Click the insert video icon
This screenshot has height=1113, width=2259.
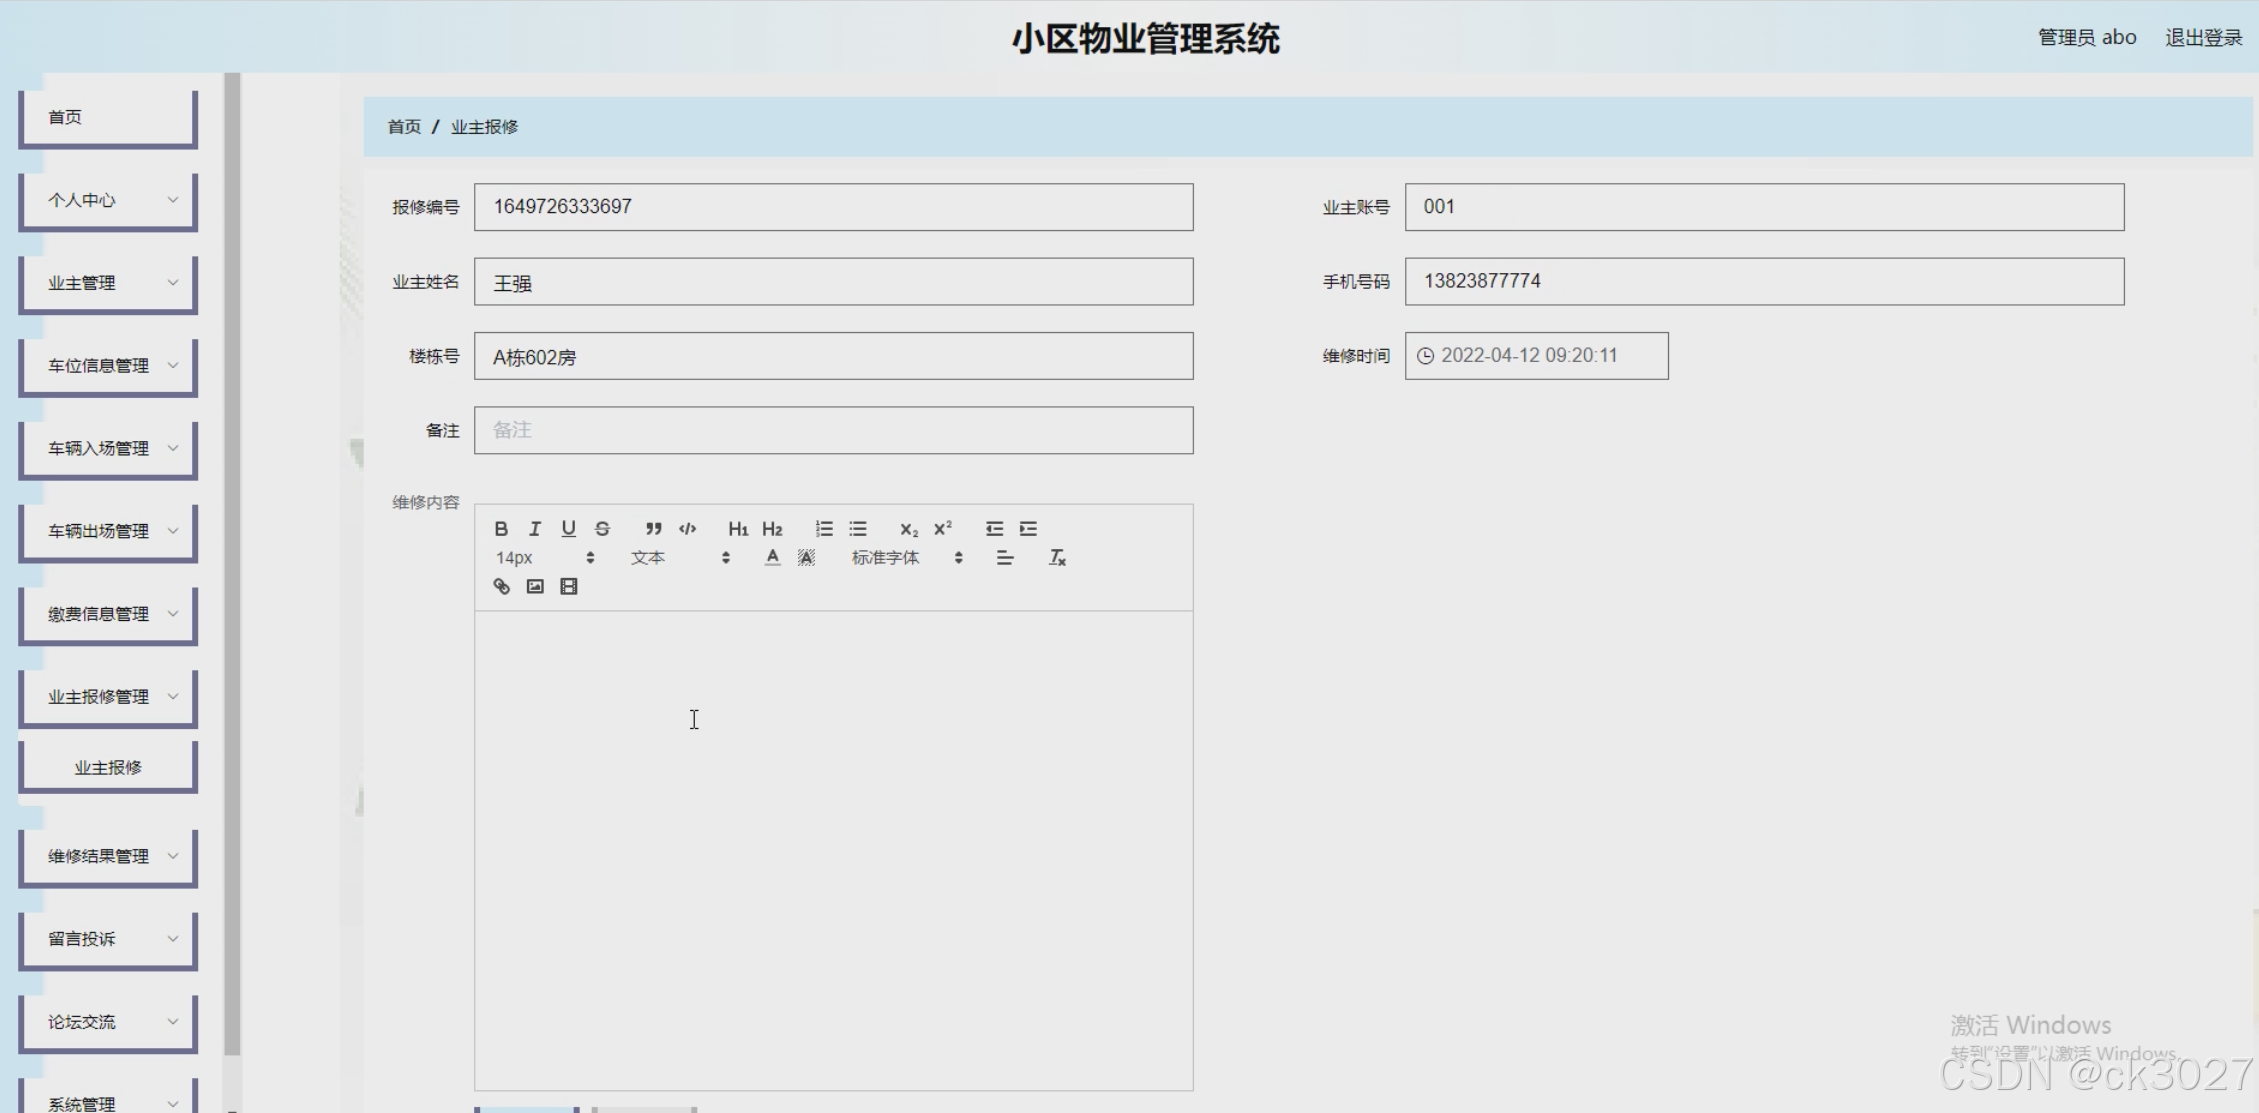tap(569, 587)
